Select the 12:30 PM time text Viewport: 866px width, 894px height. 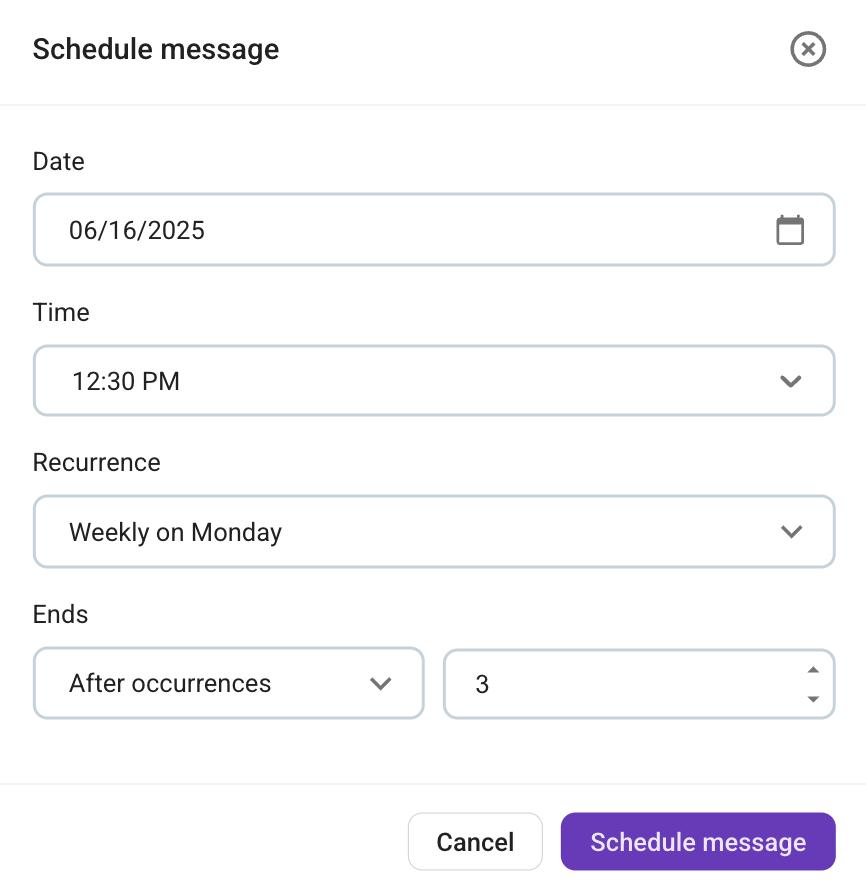(126, 381)
